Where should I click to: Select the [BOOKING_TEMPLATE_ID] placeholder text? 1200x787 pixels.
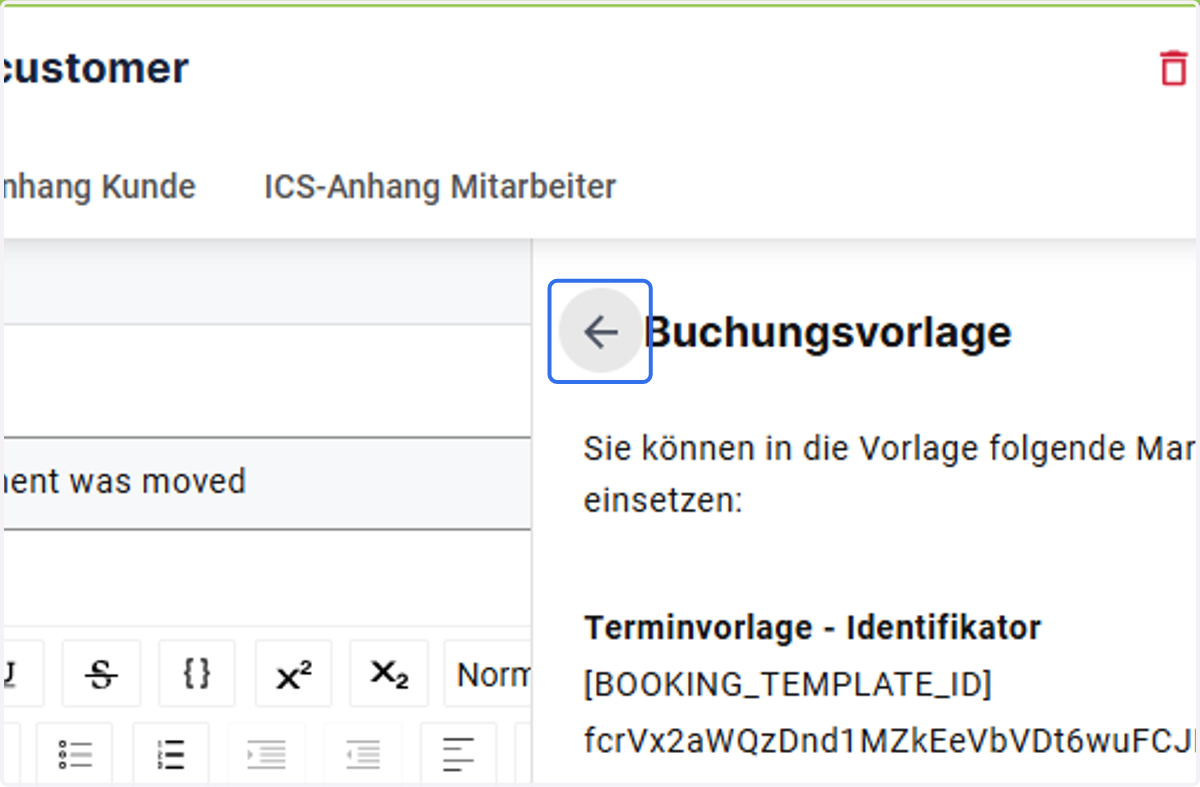[788, 686]
